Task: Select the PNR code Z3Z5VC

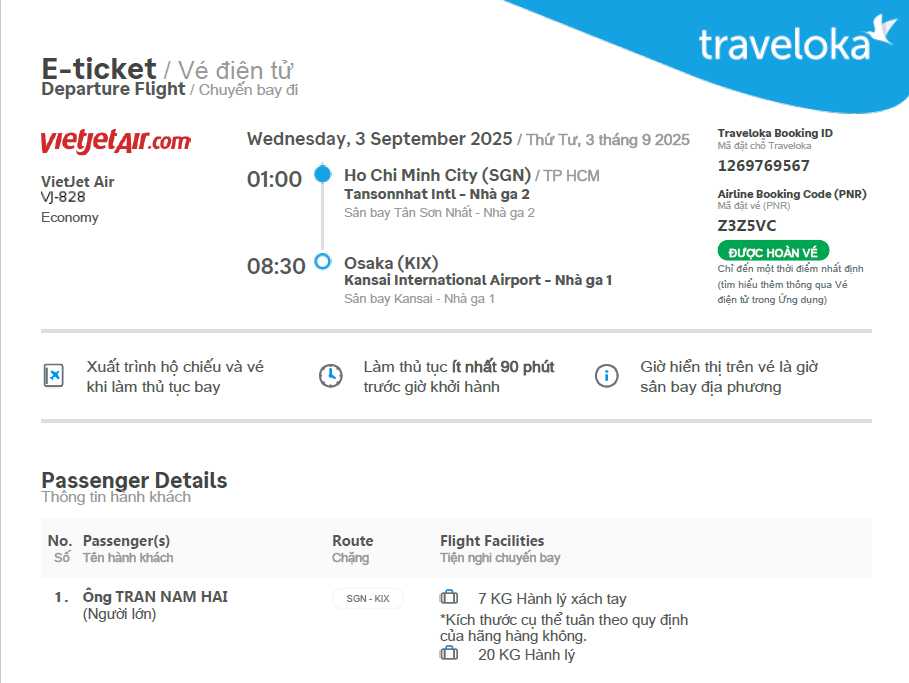Action: click(x=747, y=226)
